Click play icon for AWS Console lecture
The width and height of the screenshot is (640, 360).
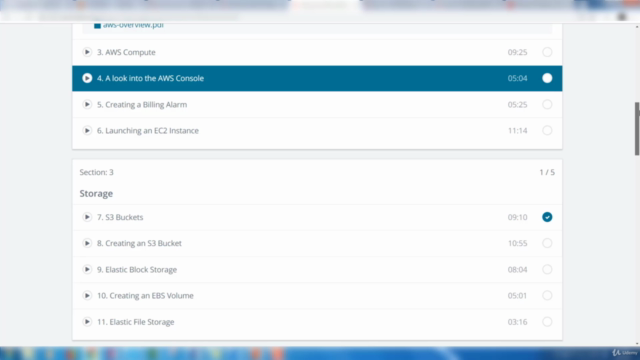click(x=87, y=78)
